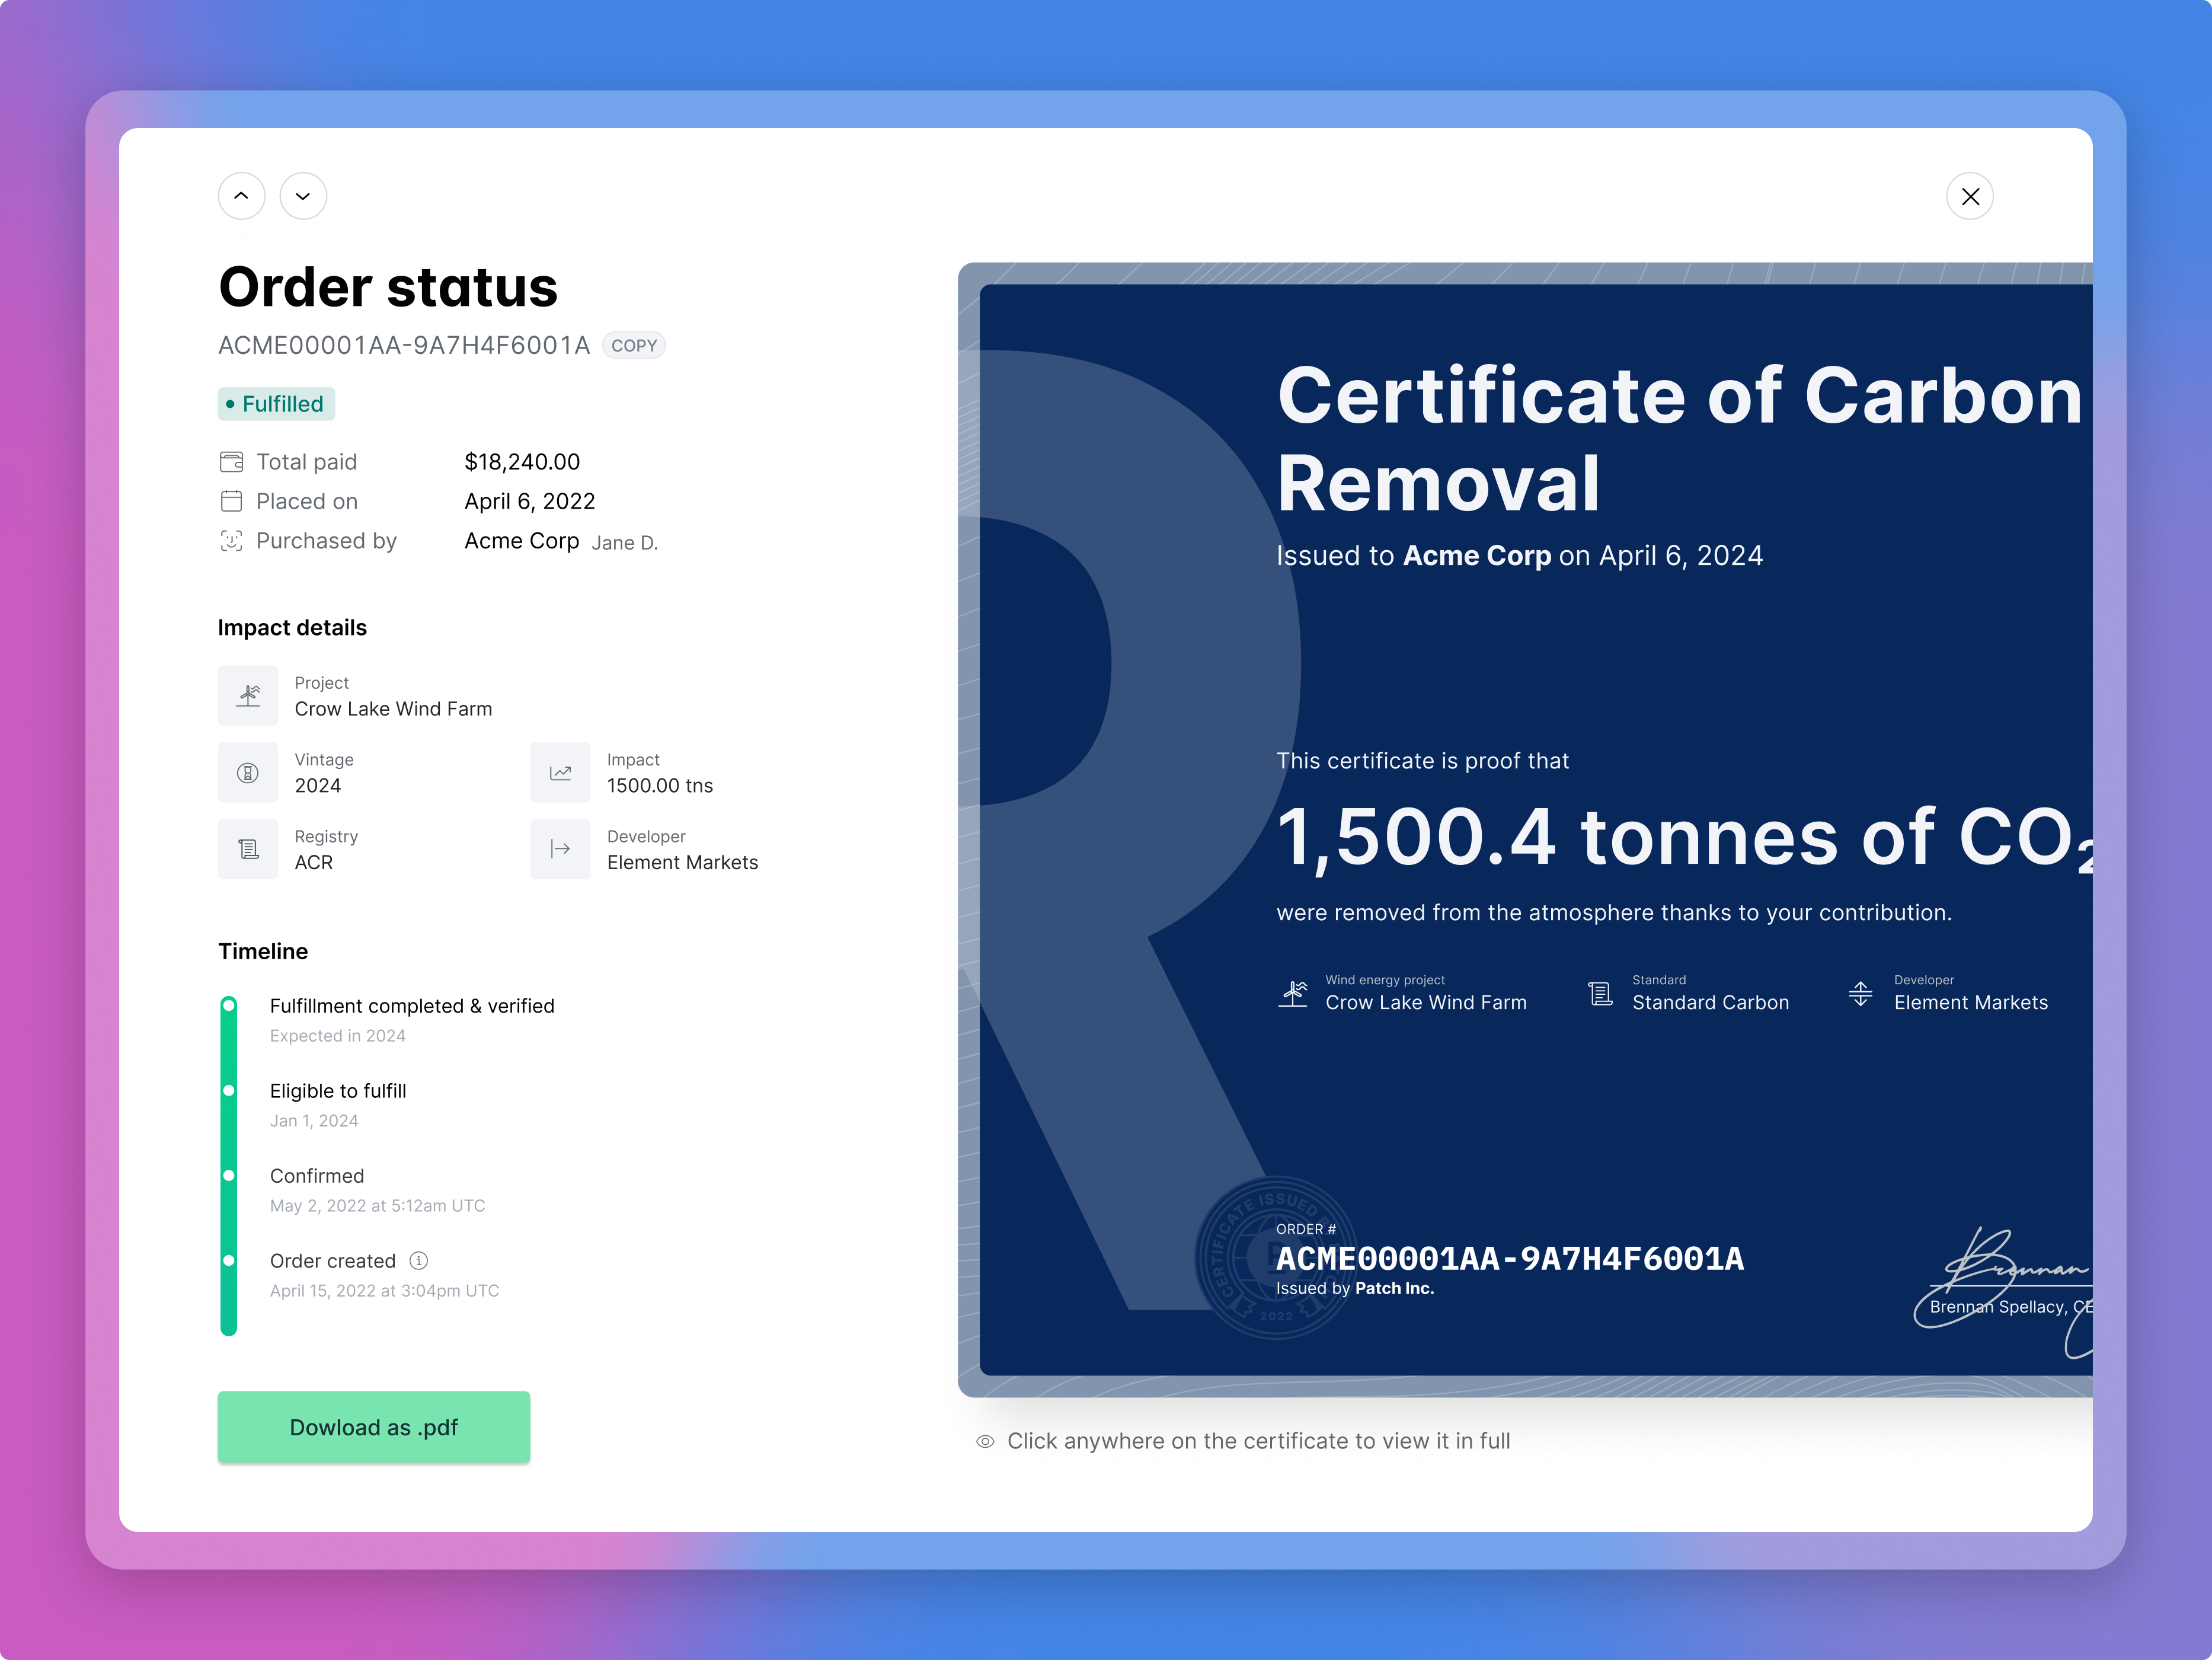Go to previous order with up chevron
This screenshot has height=1660, width=2212.
coord(241,196)
